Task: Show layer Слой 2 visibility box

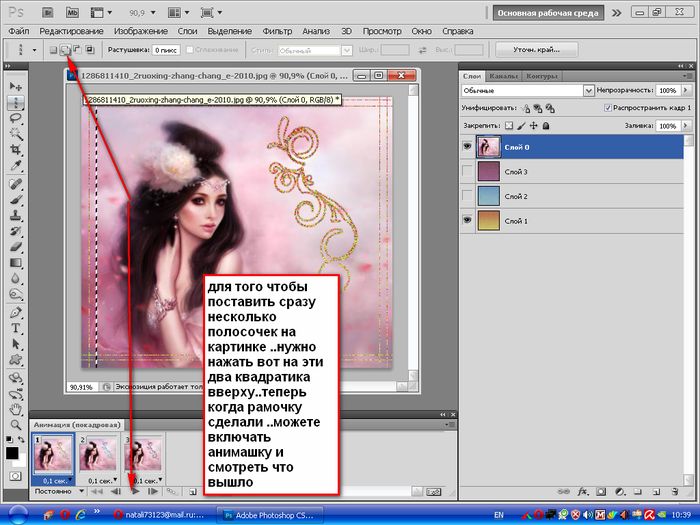Action: (x=467, y=196)
